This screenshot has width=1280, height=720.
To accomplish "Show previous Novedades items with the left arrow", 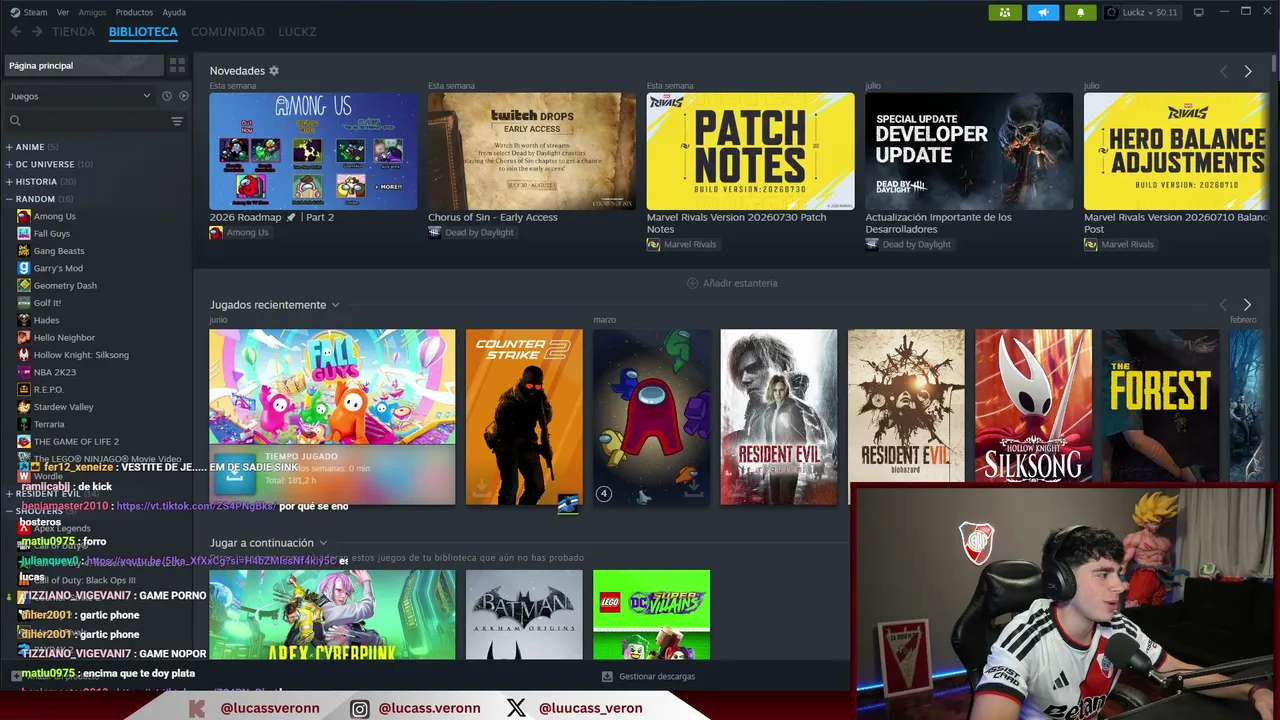I will click(x=1223, y=71).
